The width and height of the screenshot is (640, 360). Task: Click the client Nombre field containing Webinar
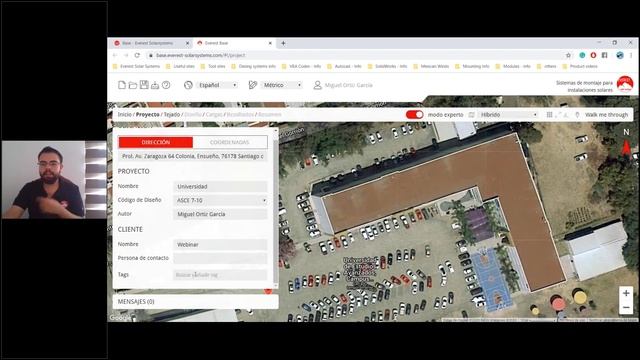tap(220, 244)
